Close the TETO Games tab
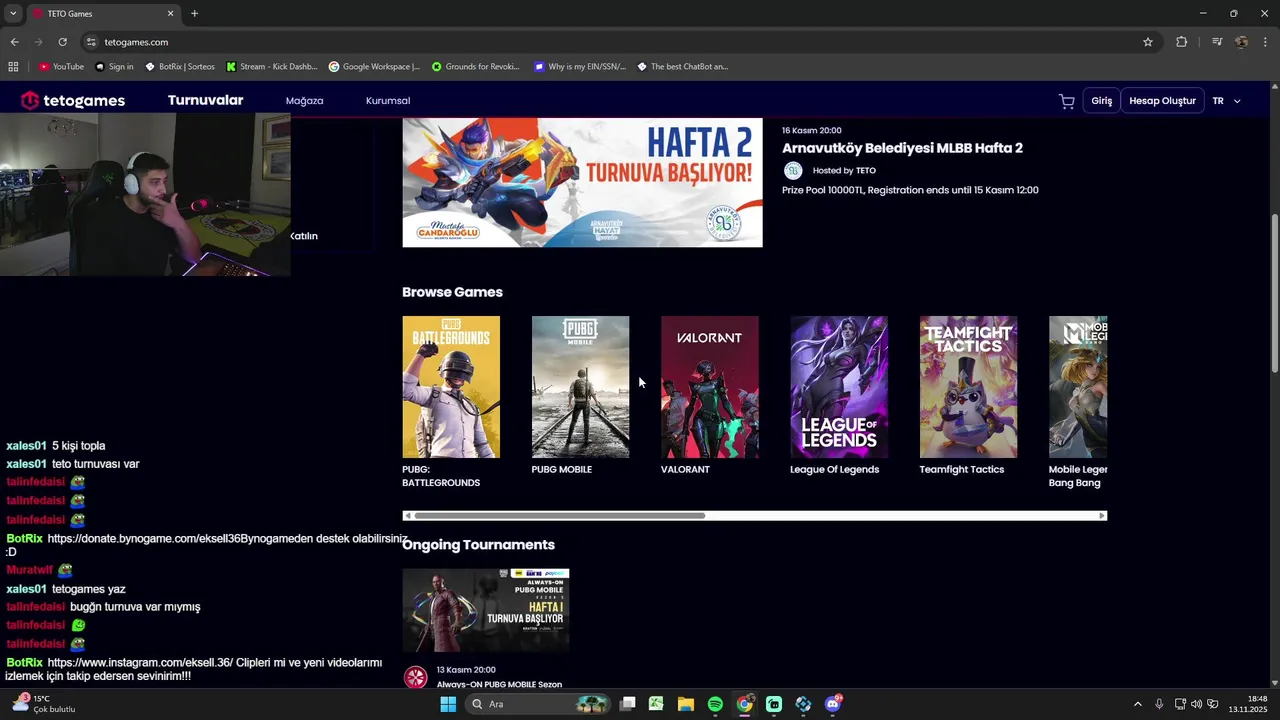 point(170,14)
